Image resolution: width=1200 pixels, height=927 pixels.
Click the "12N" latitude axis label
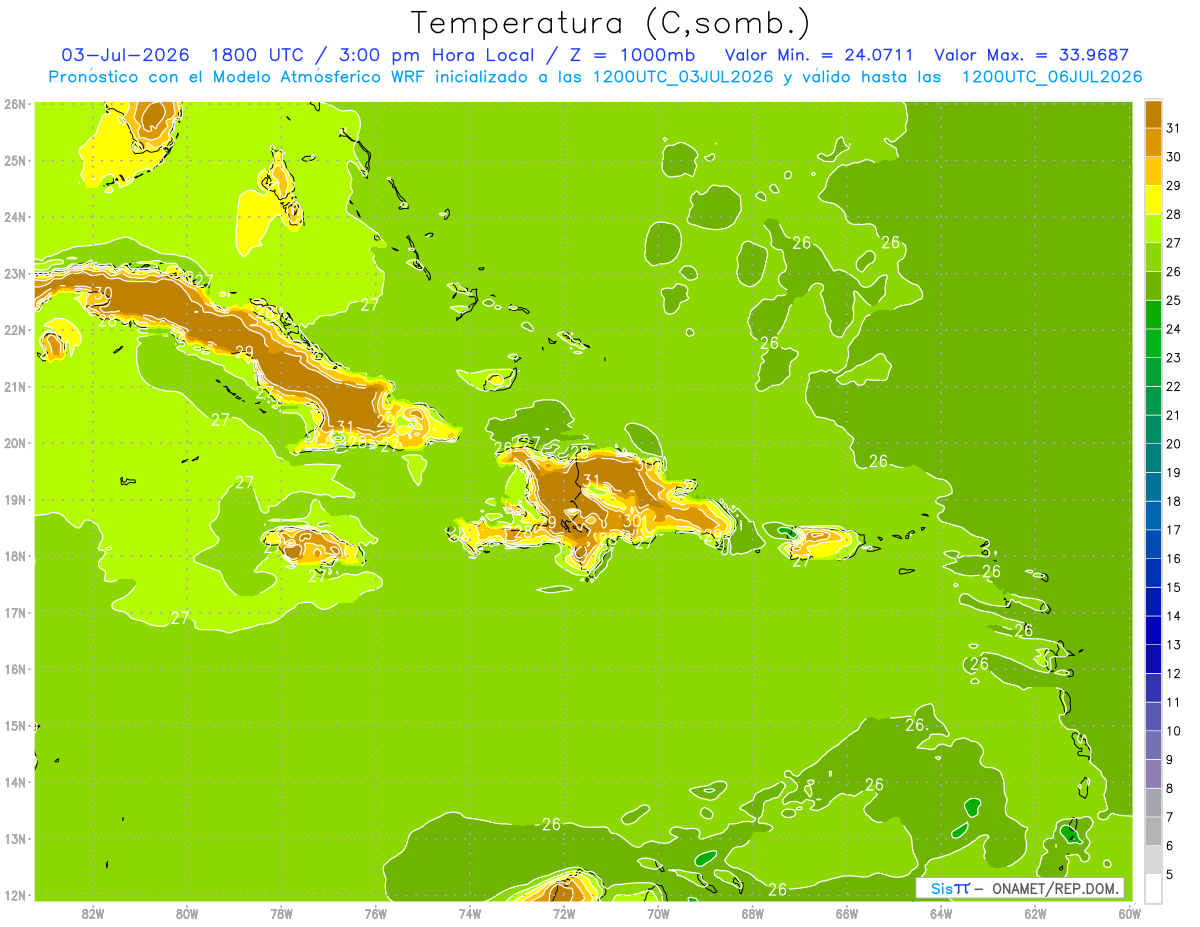coord(14,895)
